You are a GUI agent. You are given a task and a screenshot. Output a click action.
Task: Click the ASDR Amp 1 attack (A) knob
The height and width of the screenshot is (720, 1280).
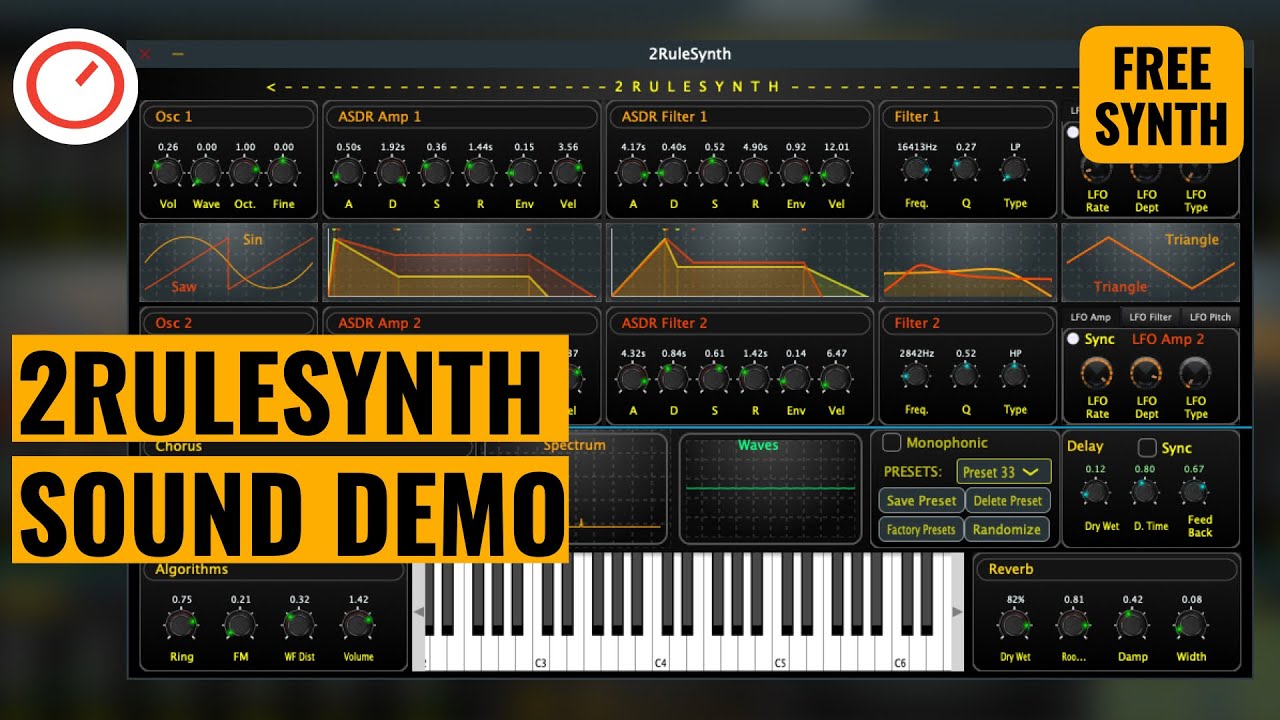click(x=349, y=173)
